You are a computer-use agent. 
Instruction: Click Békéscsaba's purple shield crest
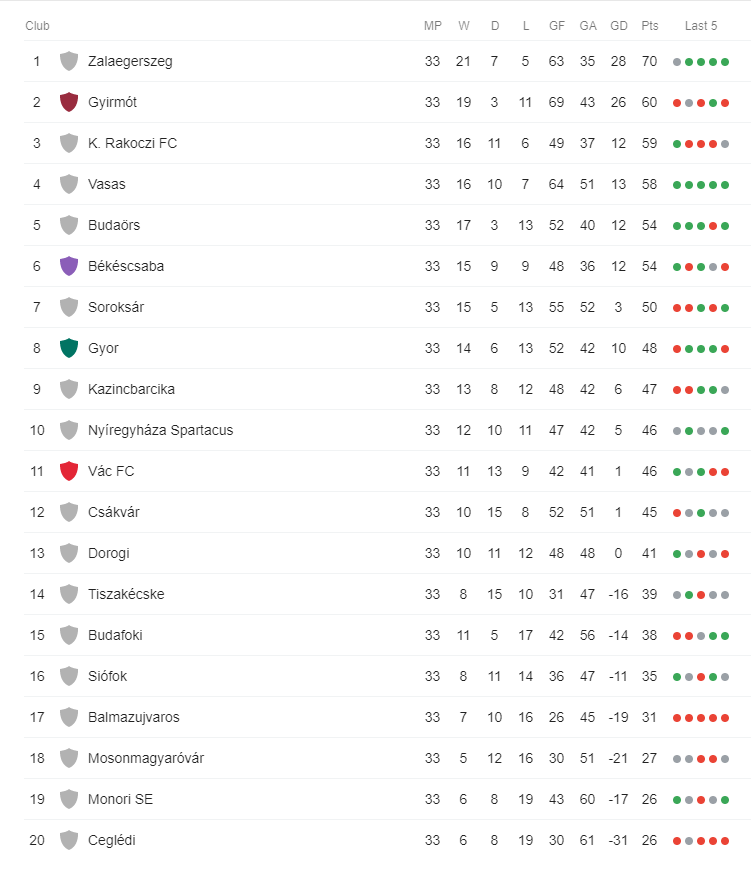click(69, 267)
